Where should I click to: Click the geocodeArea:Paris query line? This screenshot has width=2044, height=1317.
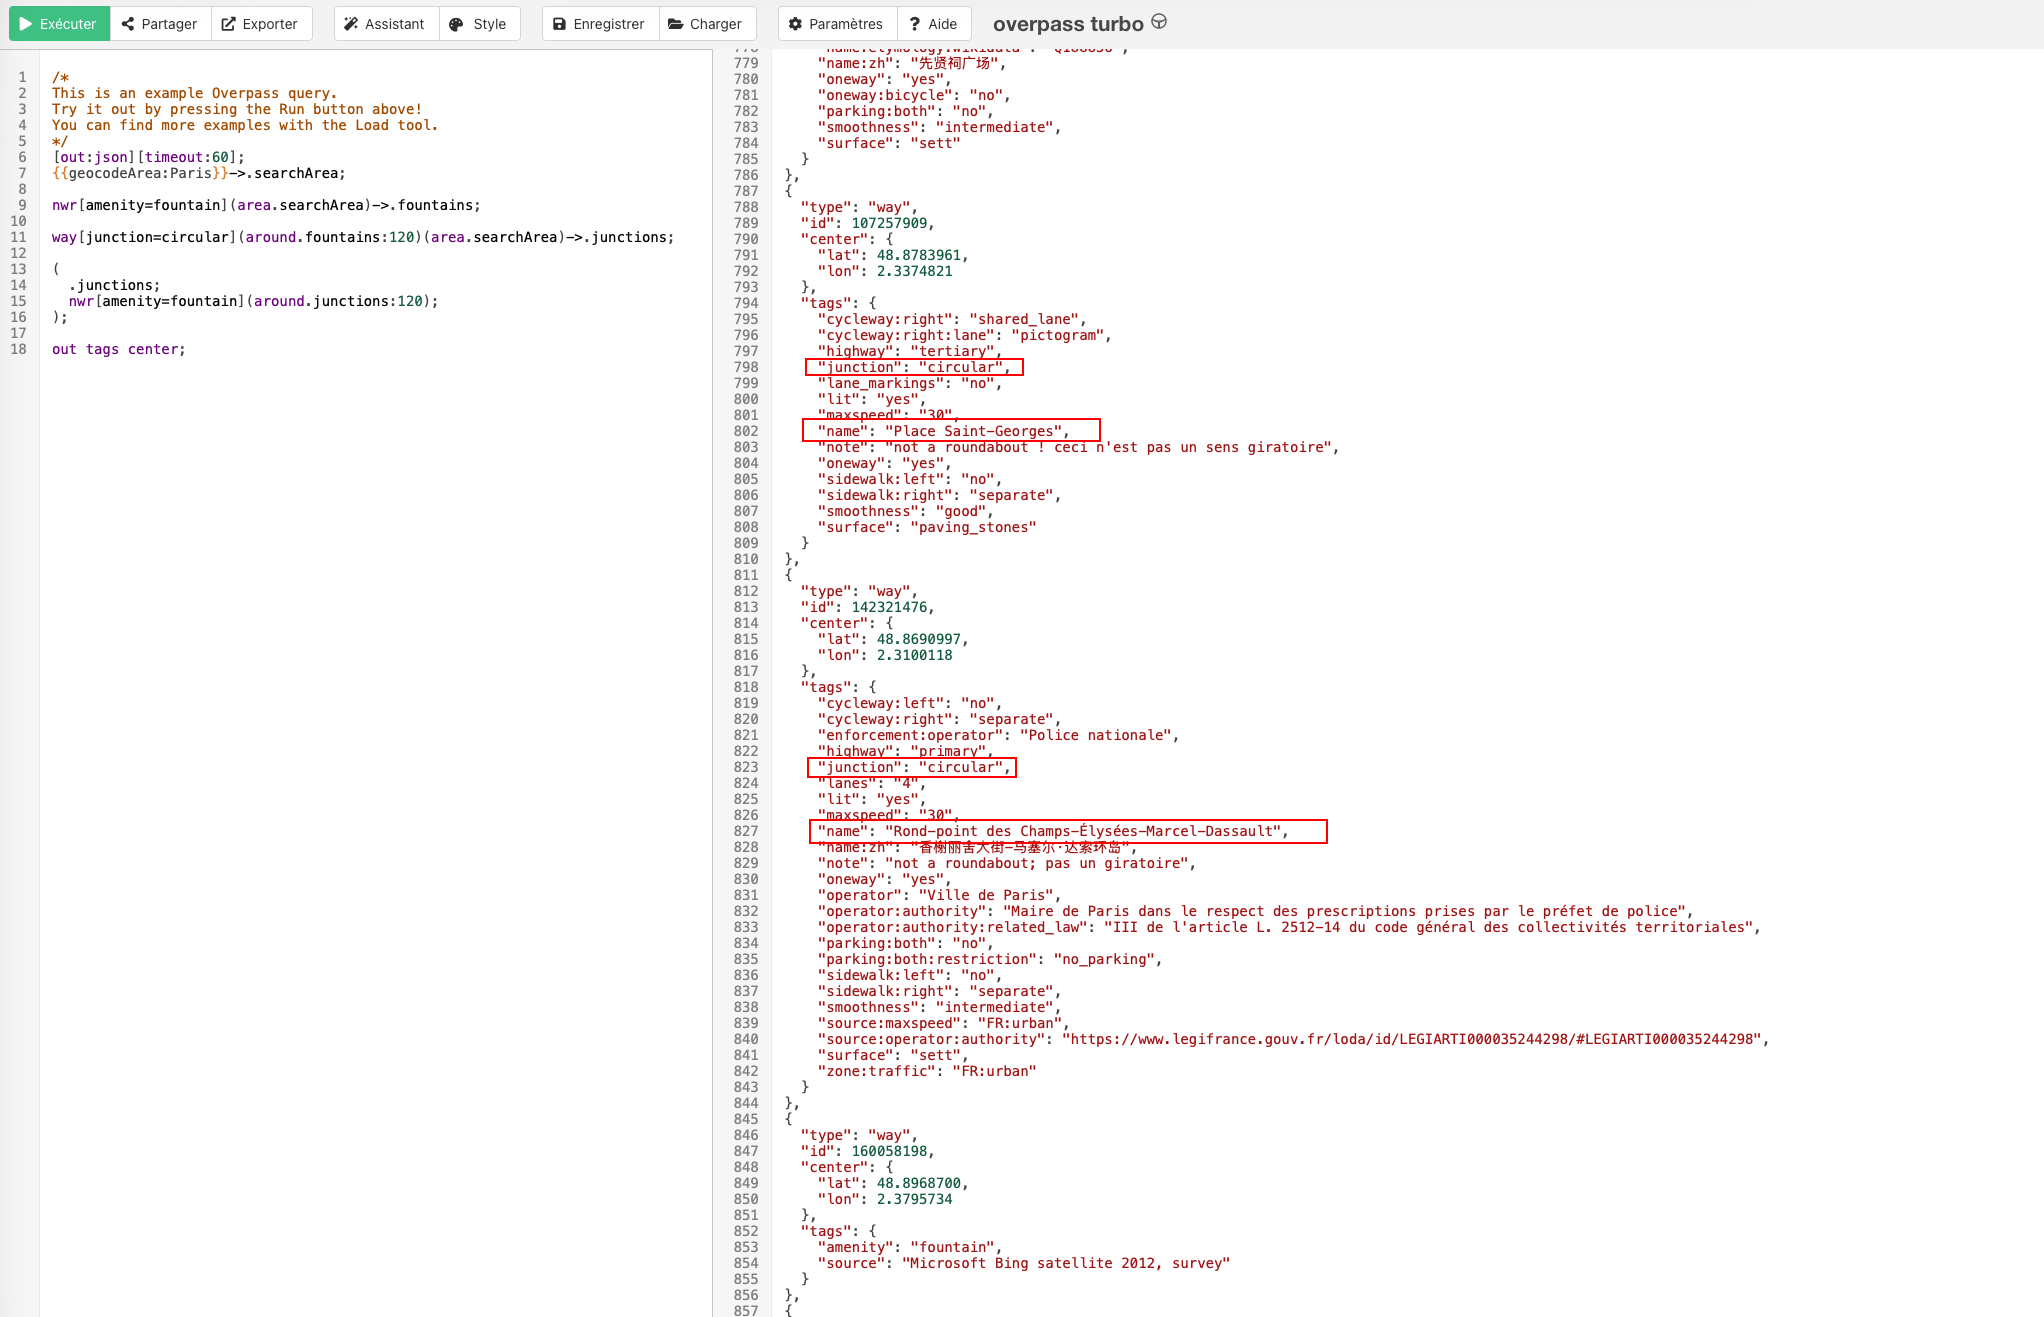pos(199,173)
